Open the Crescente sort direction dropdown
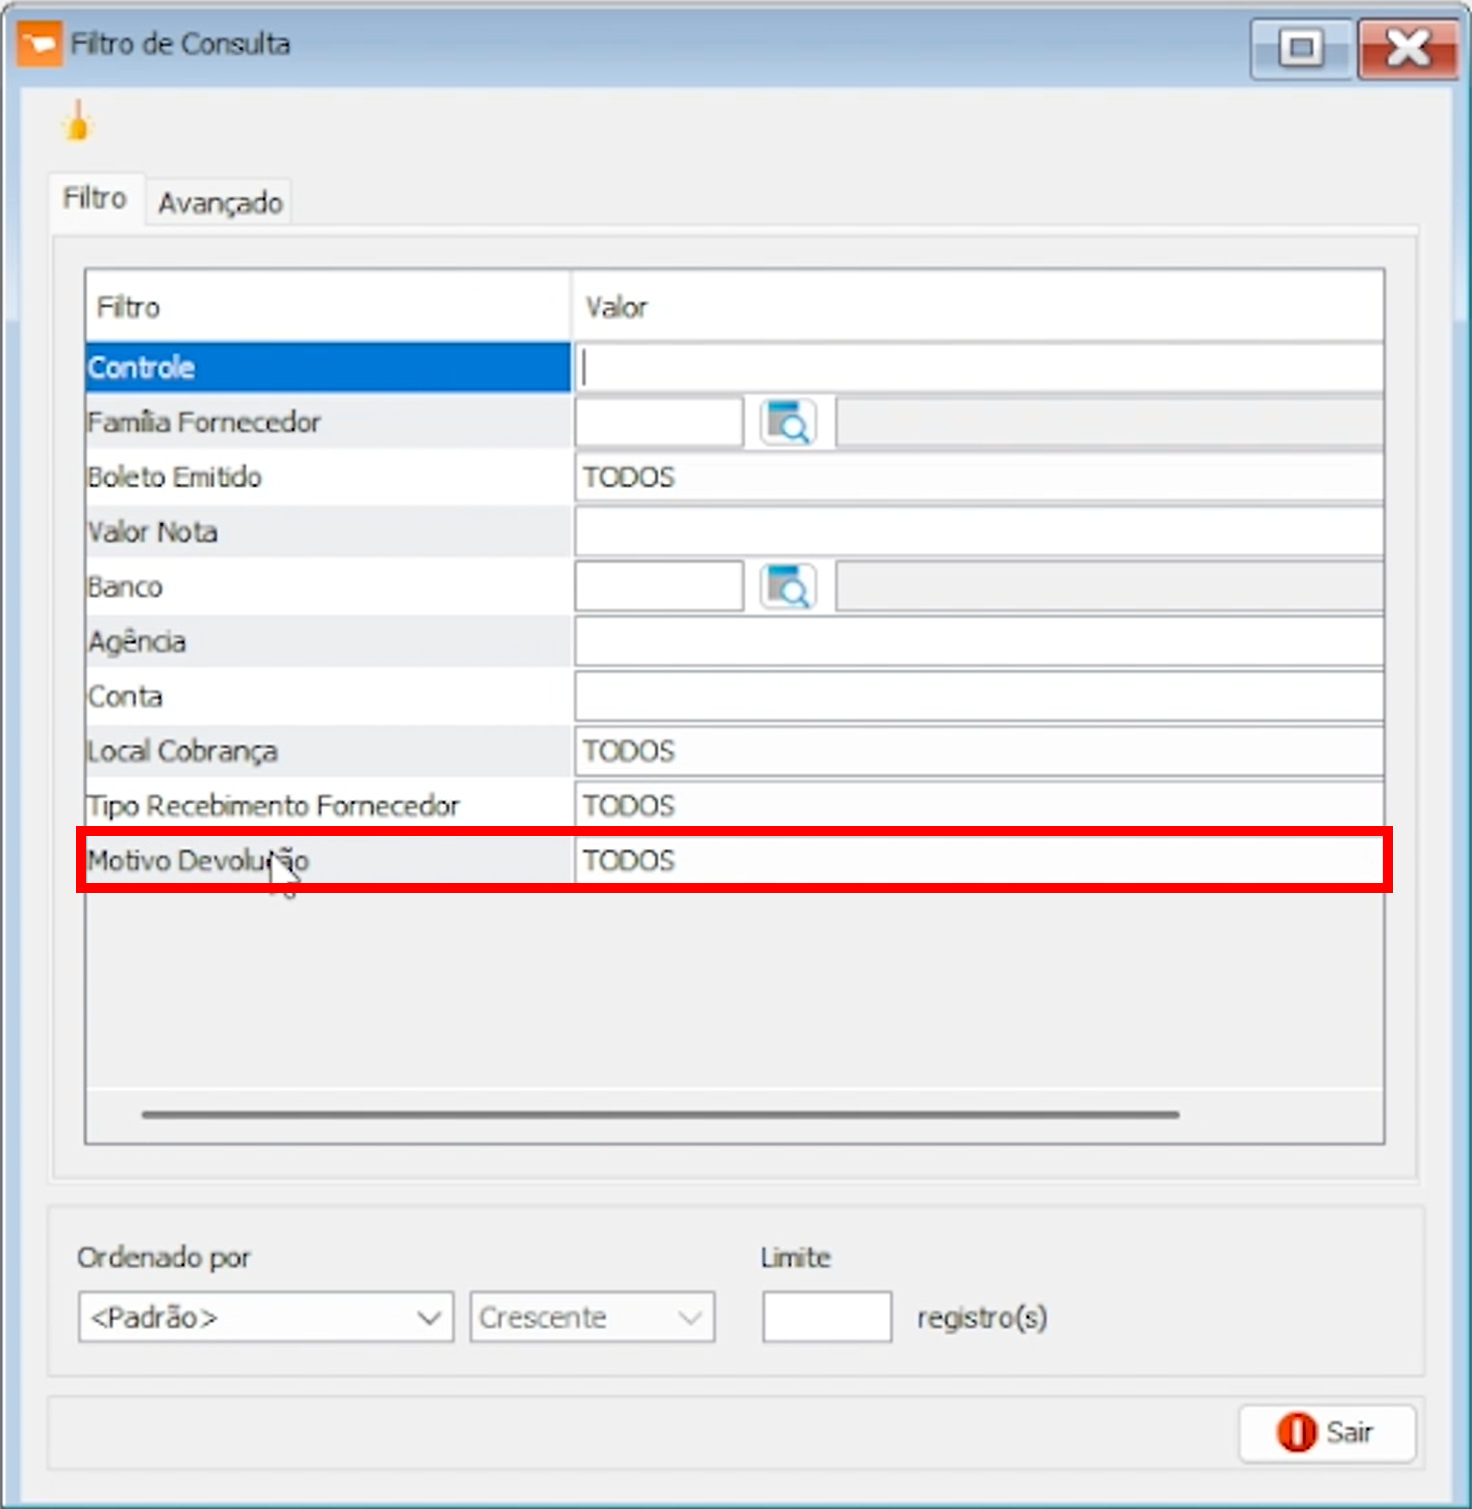The image size is (1472, 1509). (592, 1317)
